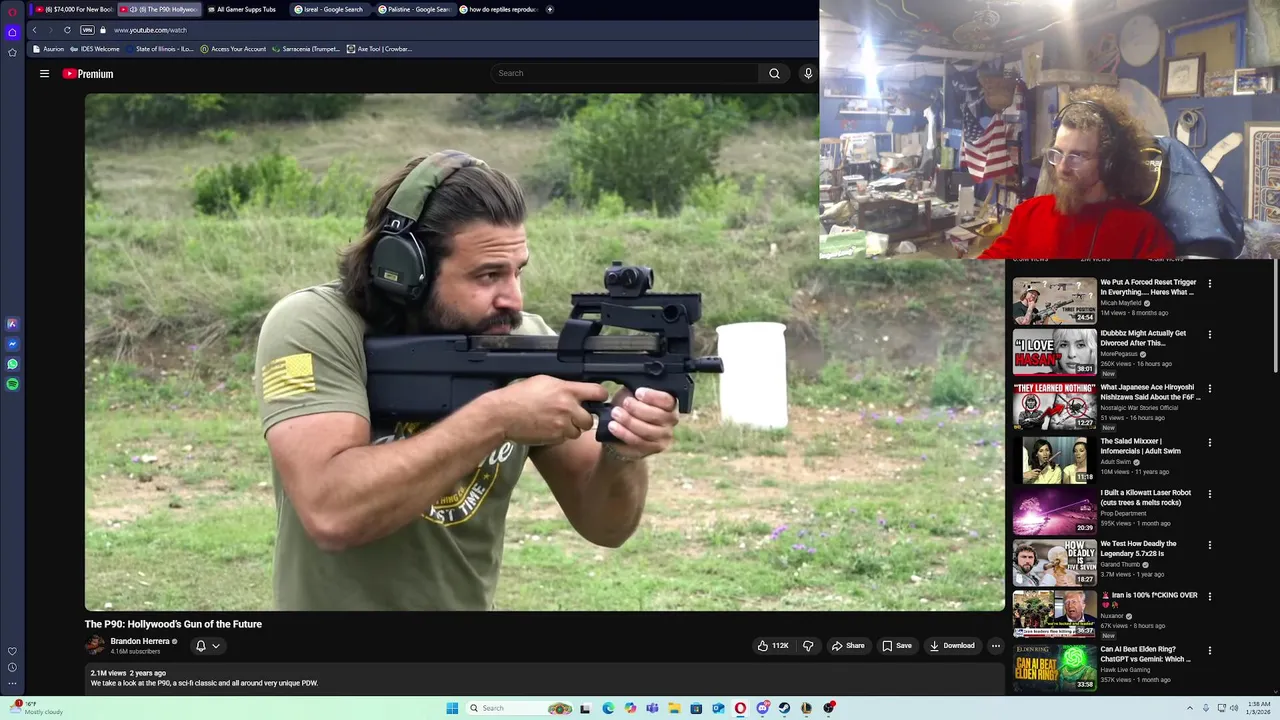Open options for Salad Mixxxer video
The image size is (1280, 720).
coord(1210,442)
